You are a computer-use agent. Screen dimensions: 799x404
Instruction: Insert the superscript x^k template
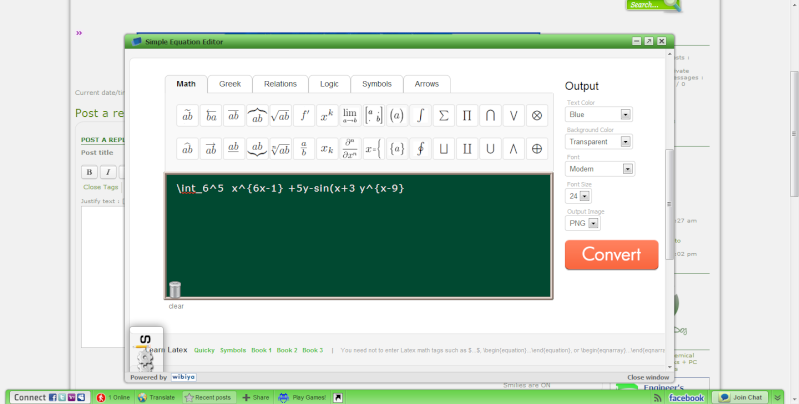(x=327, y=116)
